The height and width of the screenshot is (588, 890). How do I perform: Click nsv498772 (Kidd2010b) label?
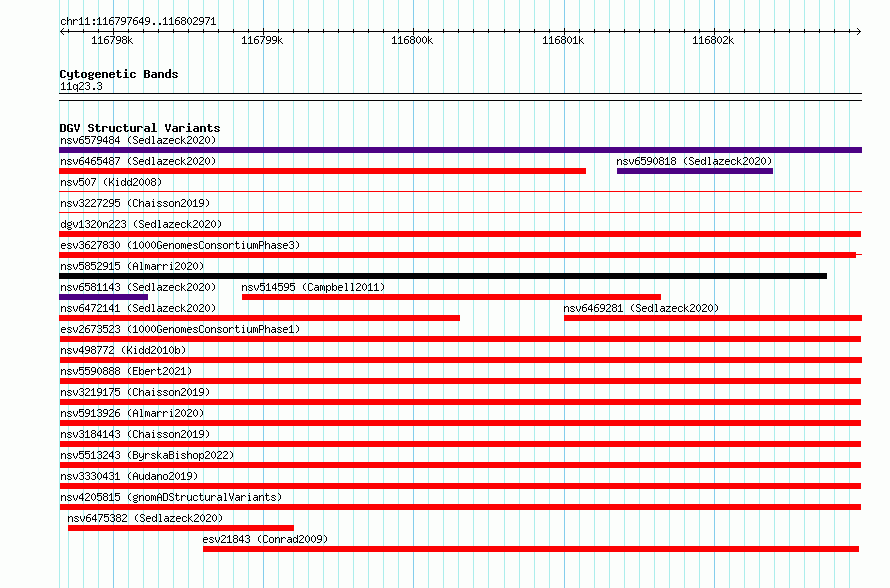123,350
